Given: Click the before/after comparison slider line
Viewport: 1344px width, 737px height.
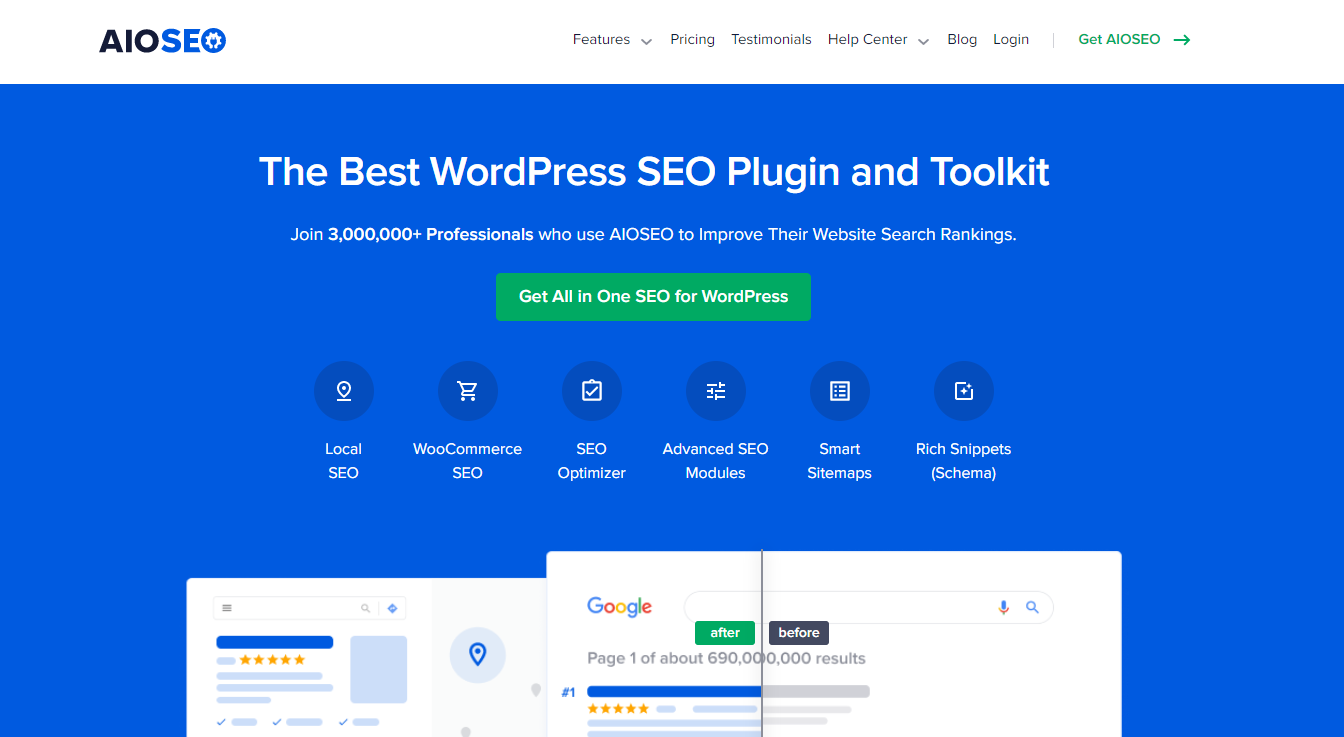Looking at the screenshot, I should 762,643.
